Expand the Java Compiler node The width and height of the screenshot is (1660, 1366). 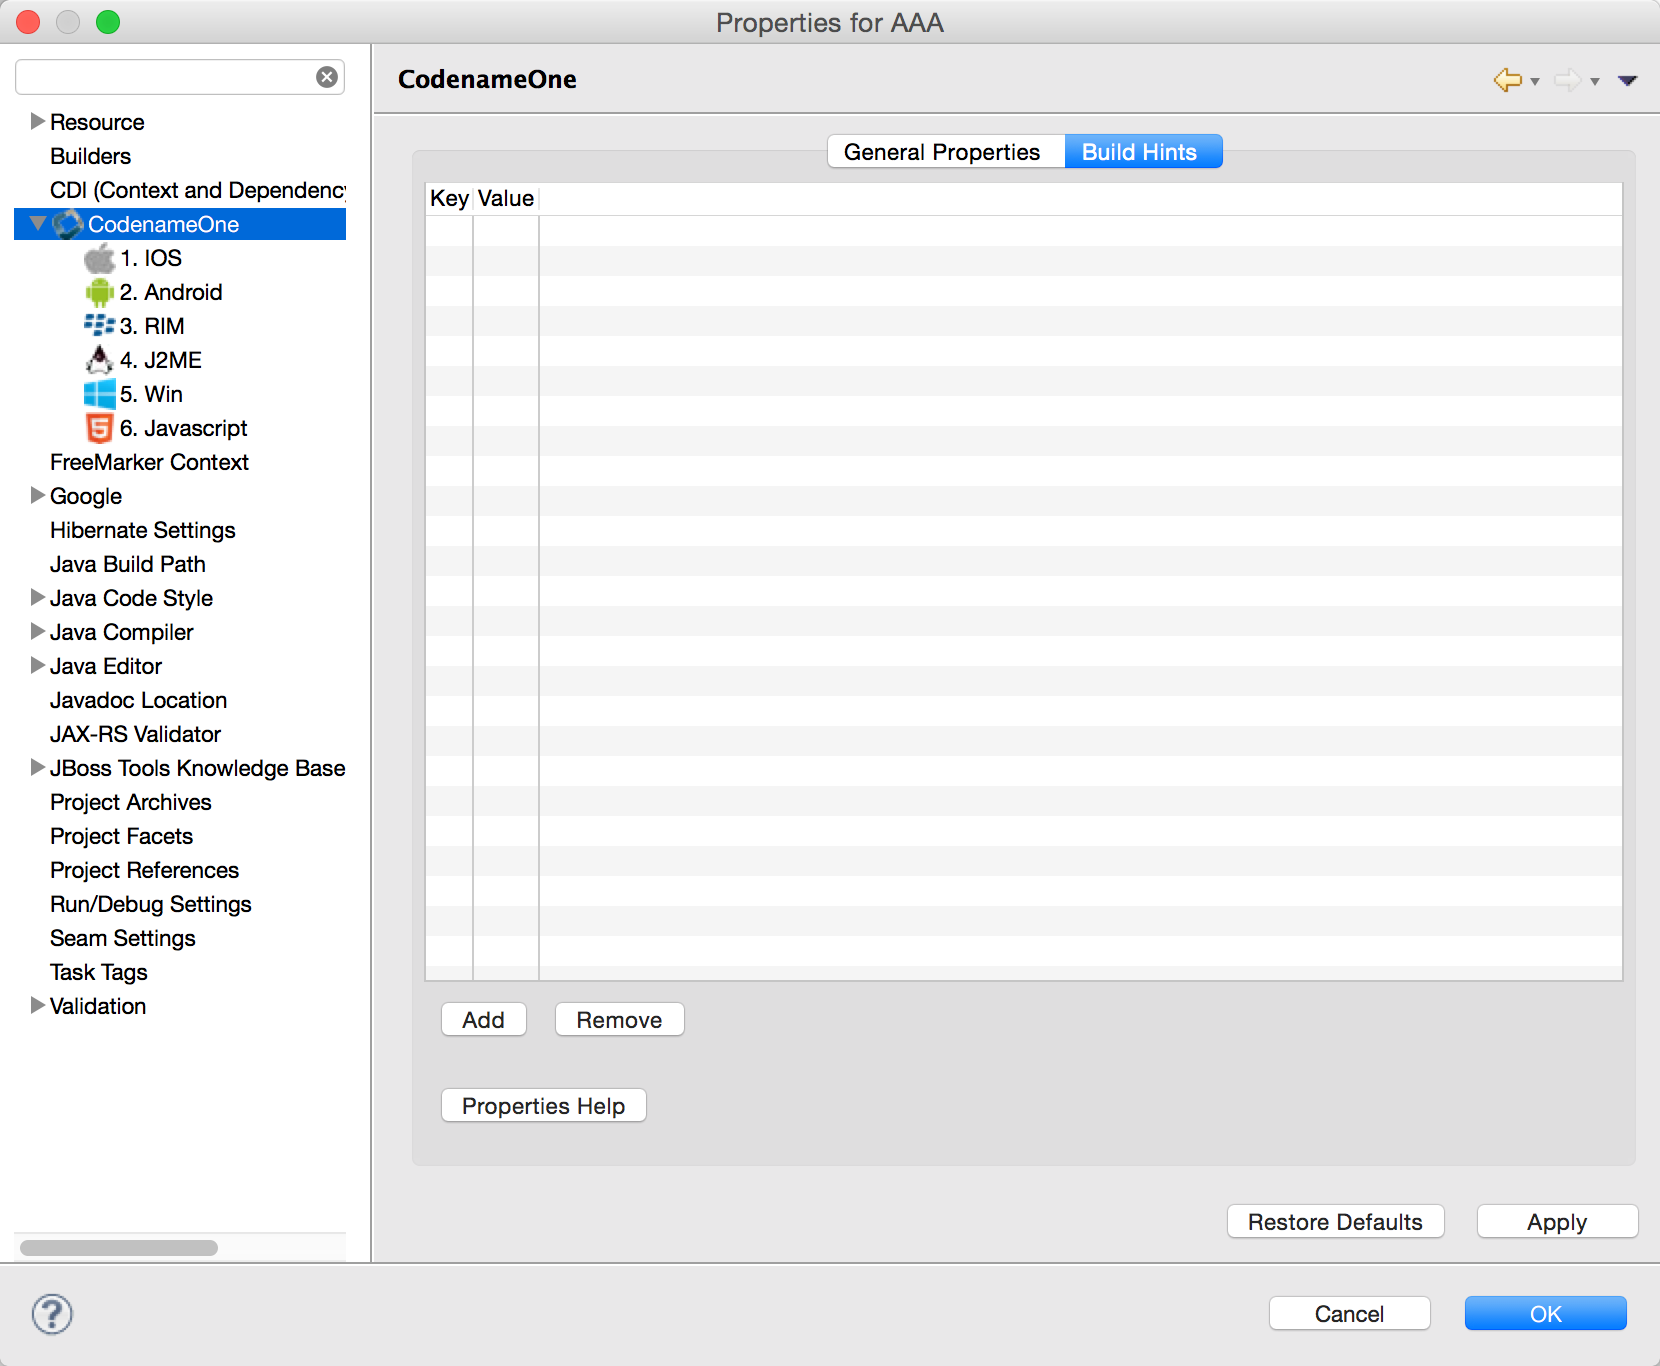coord(38,631)
